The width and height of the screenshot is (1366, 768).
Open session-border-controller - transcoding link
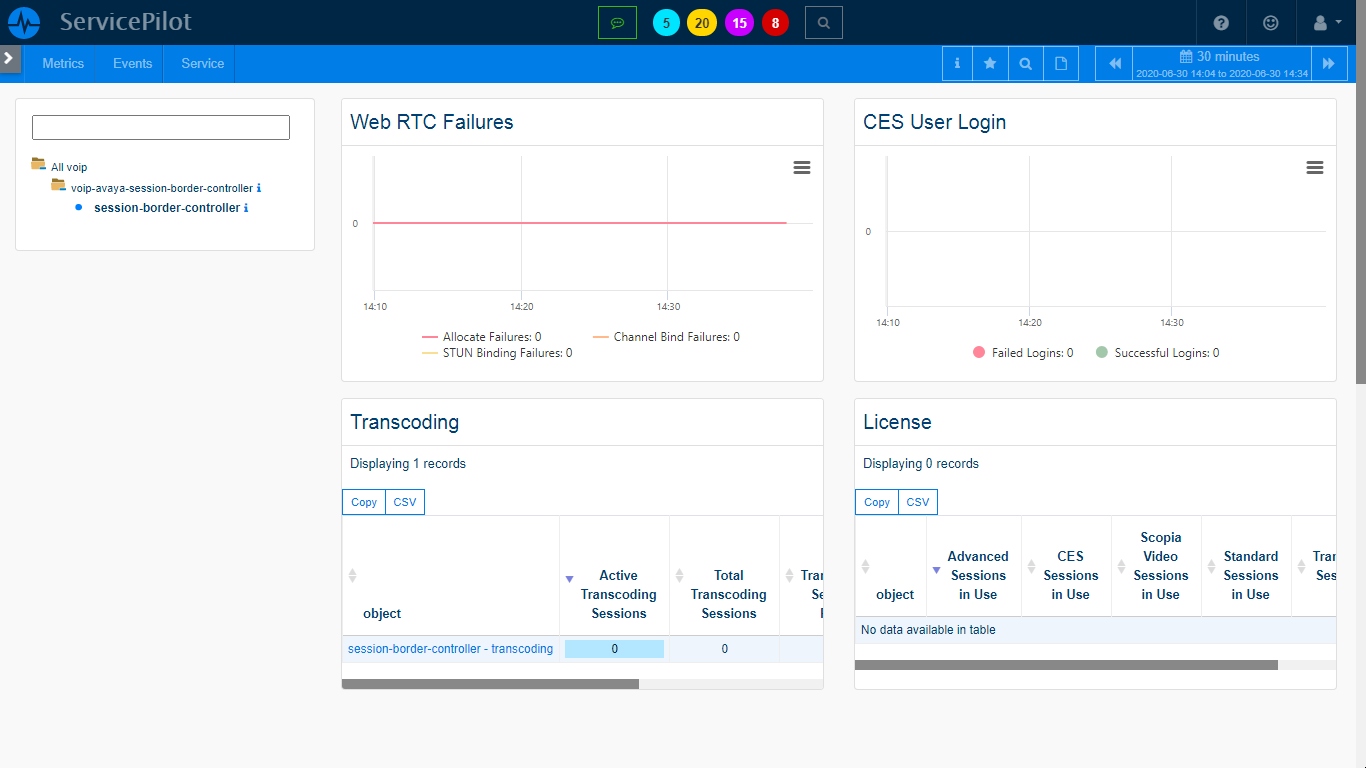tap(450, 649)
